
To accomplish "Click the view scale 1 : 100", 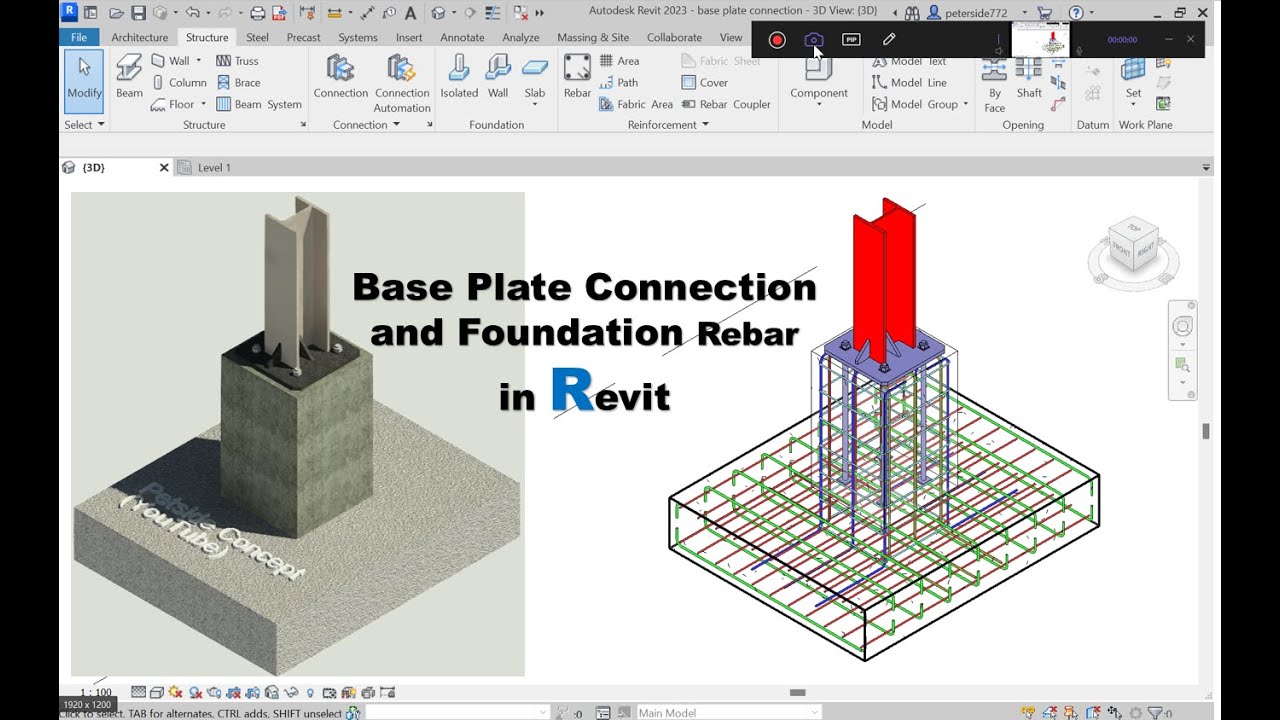I will click(x=96, y=692).
